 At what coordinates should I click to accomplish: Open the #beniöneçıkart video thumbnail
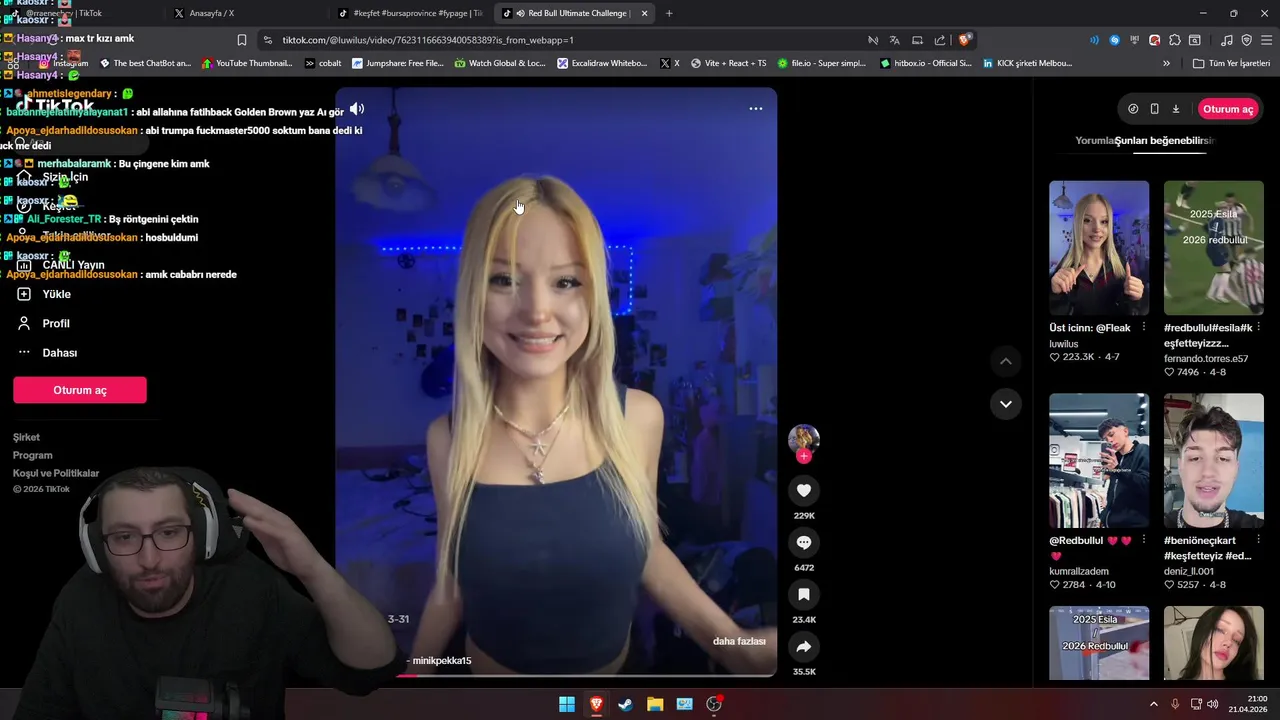[1213, 460]
